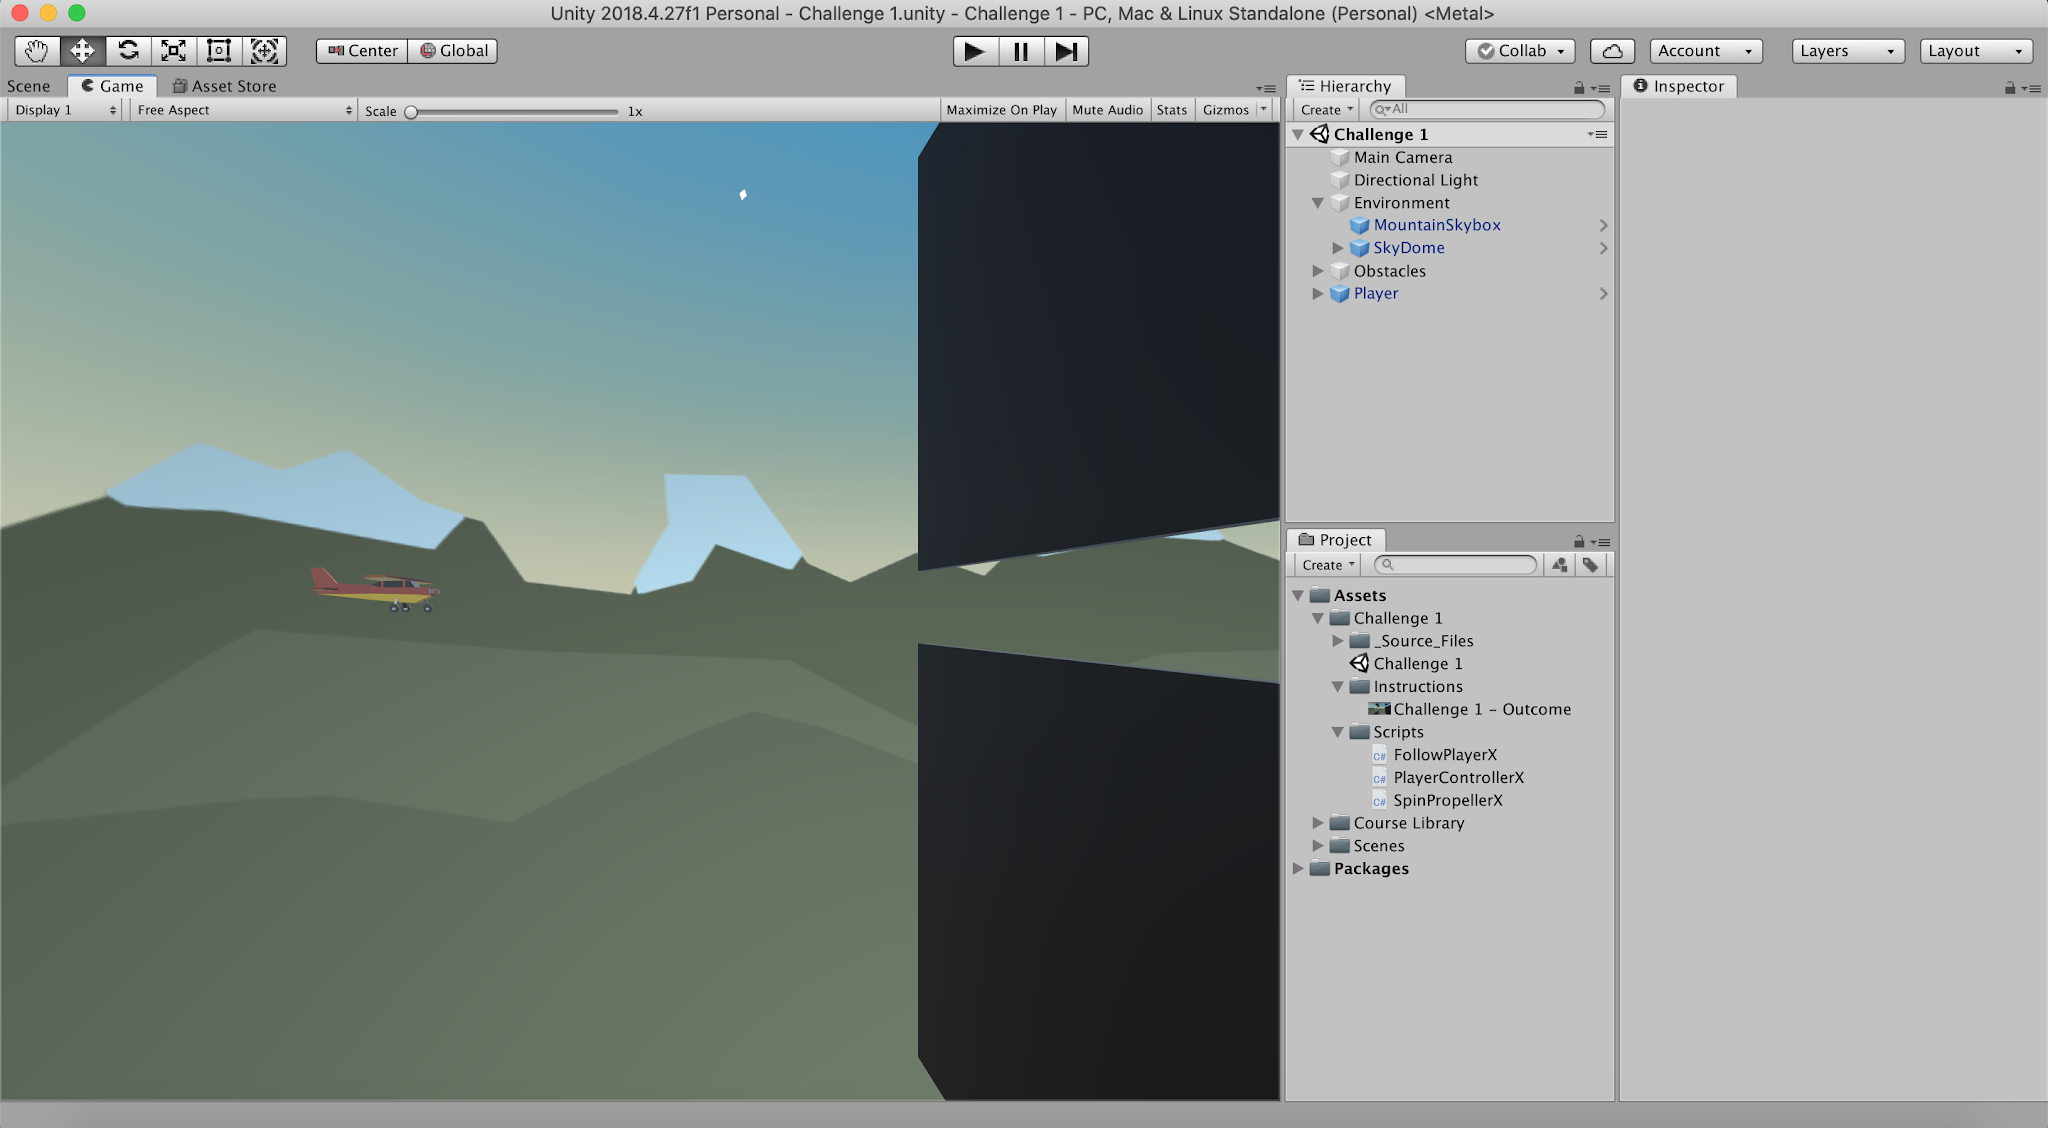
Task: Click the Collab button
Action: (x=1520, y=51)
